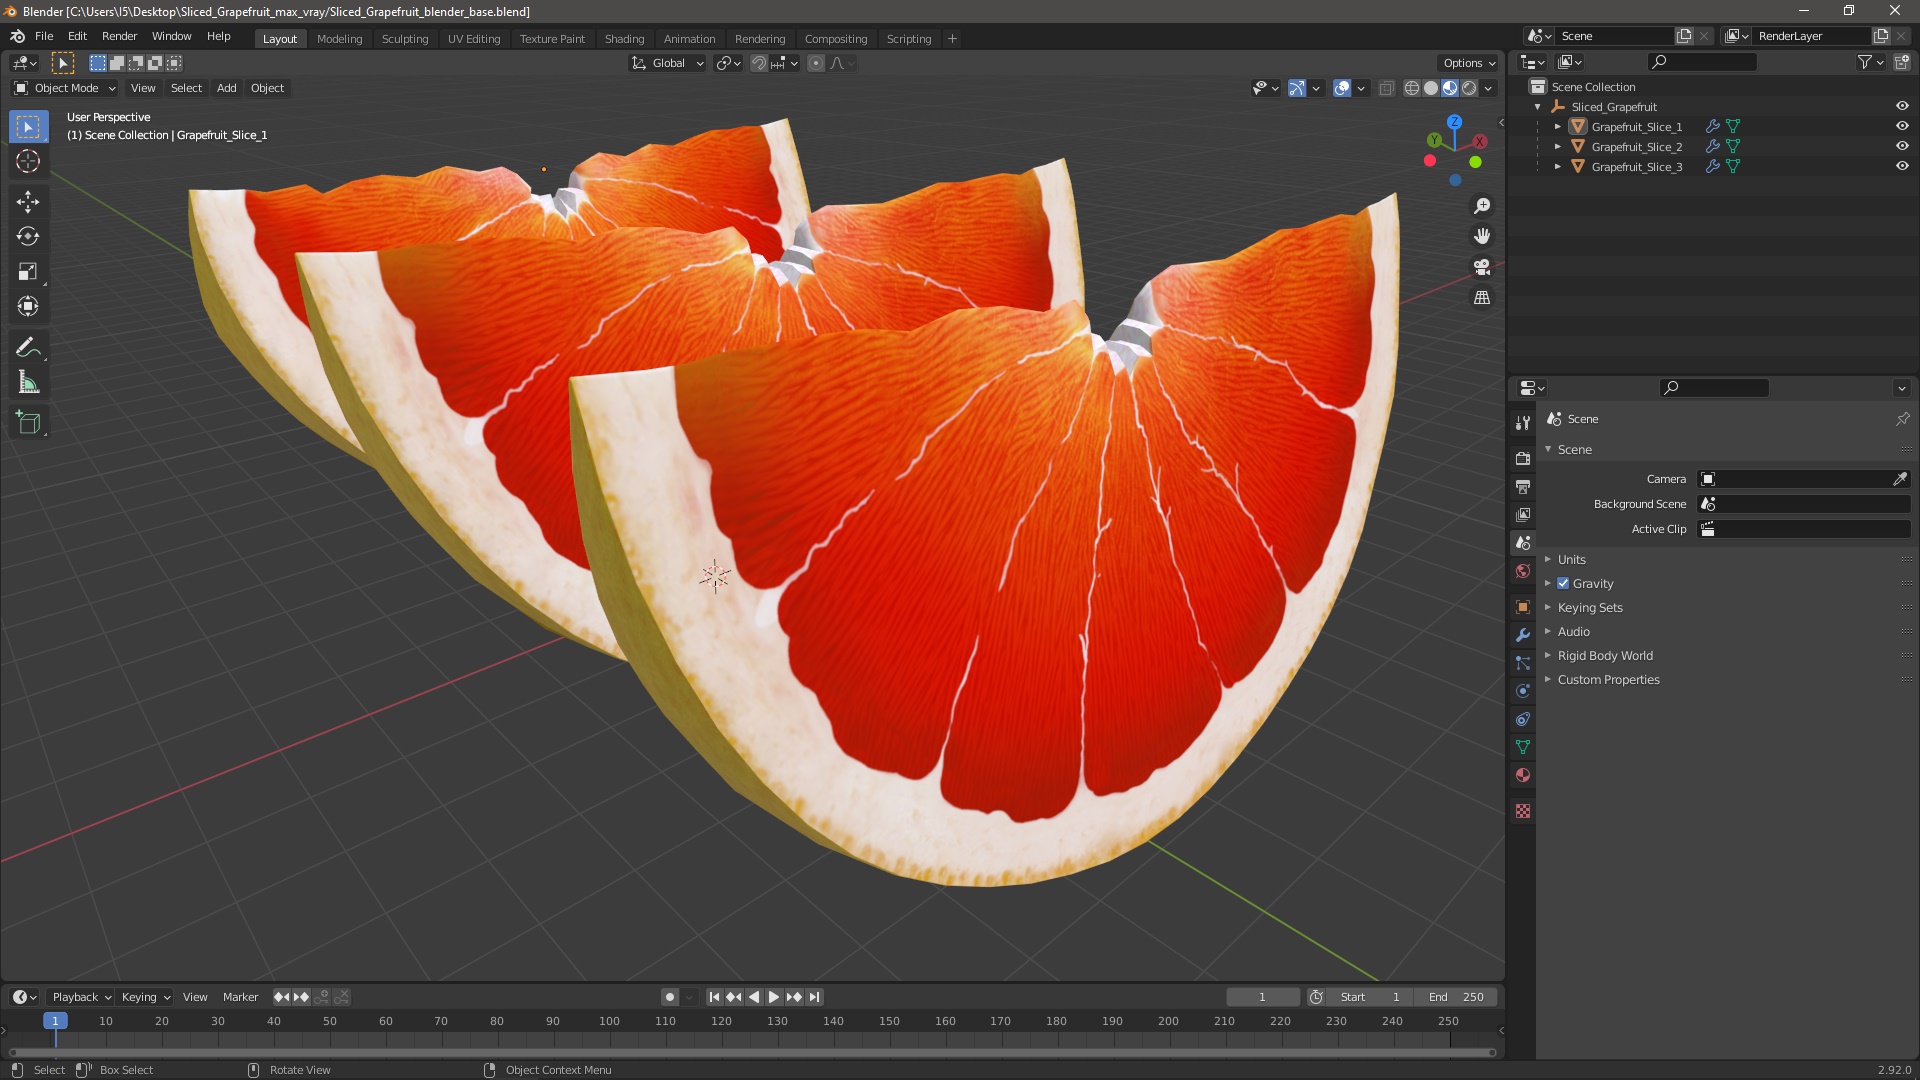
Task: Switch to the UV Editing workspace tab
Action: pos(474,39)
